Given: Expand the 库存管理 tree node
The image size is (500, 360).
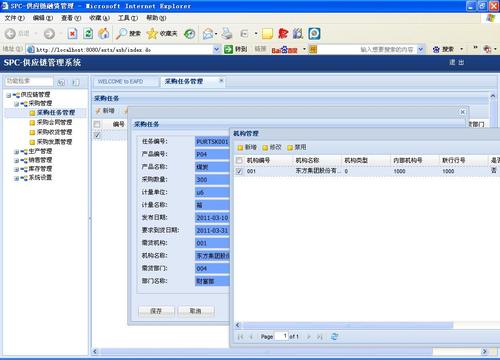Looking at the screenshot, I should pyautogui.click(x=16, y=169).
